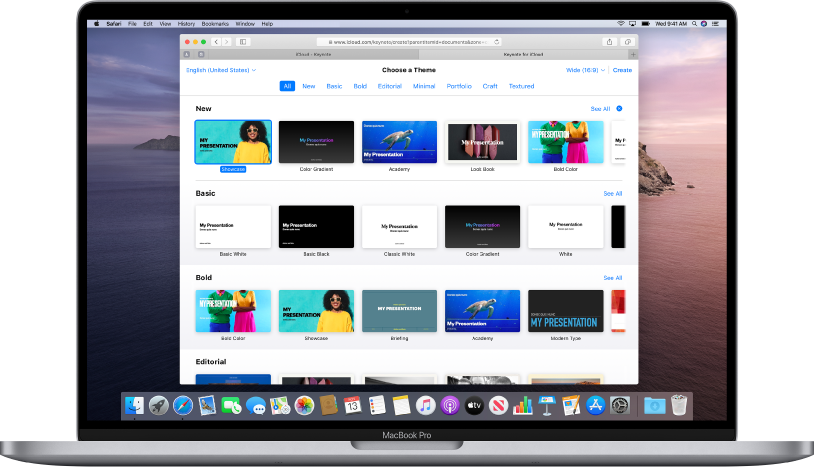Click the arrow beside New See All
Viewport: 814px width, 468px height.
pyautogui.click(x=619, y=108)
